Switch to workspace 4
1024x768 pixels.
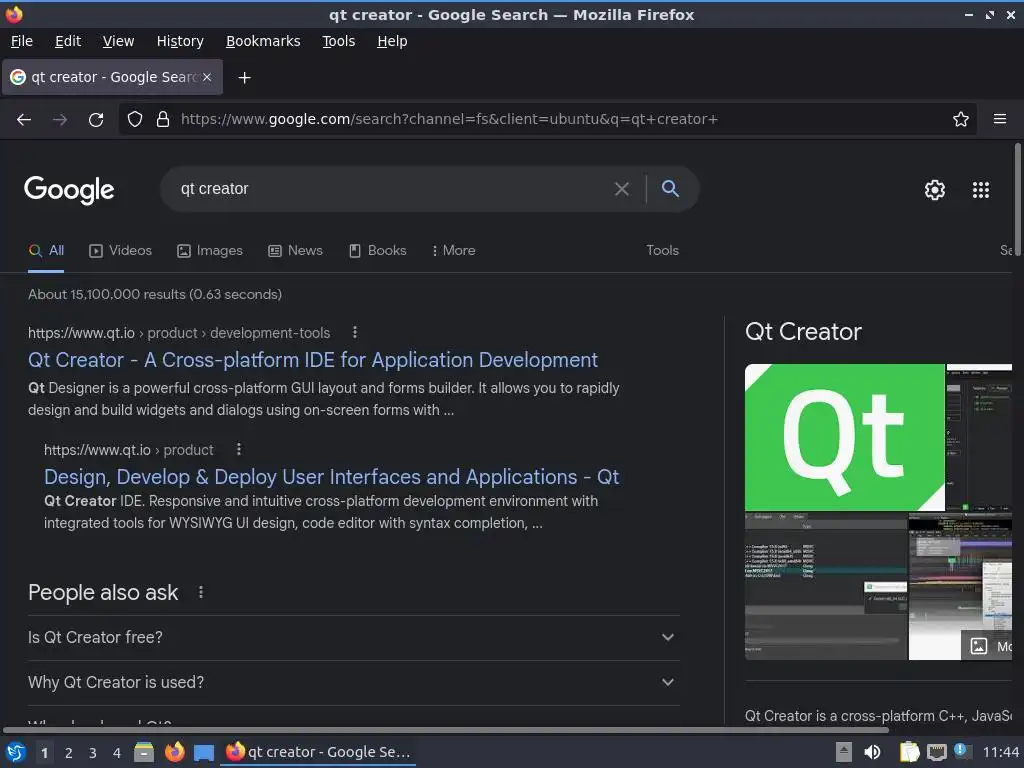[x=117, y=753]
